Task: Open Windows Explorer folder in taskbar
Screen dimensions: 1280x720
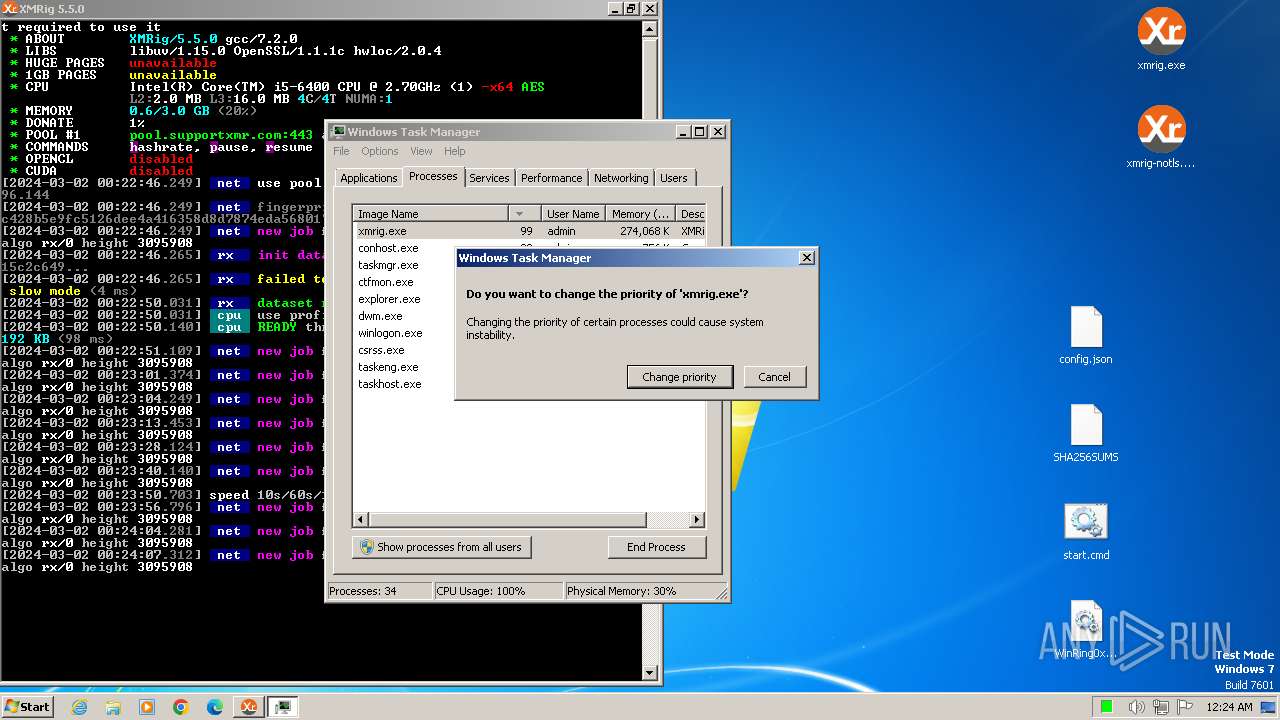Action: pos(113,707)
